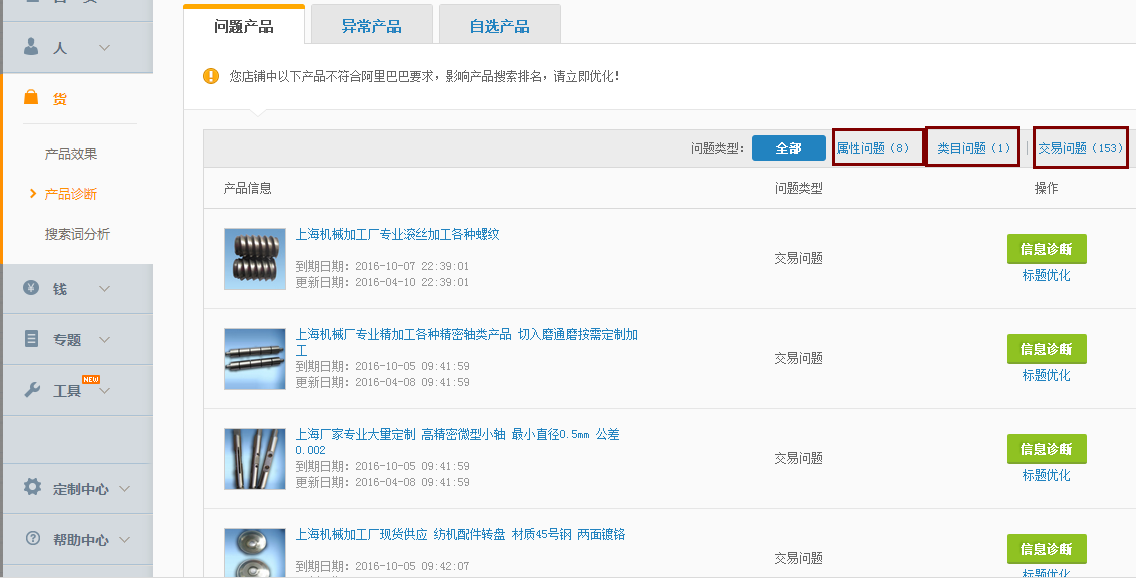Expand the 人 section chevron
This screenshot has width=1136, height=578.
click(104, 47)
